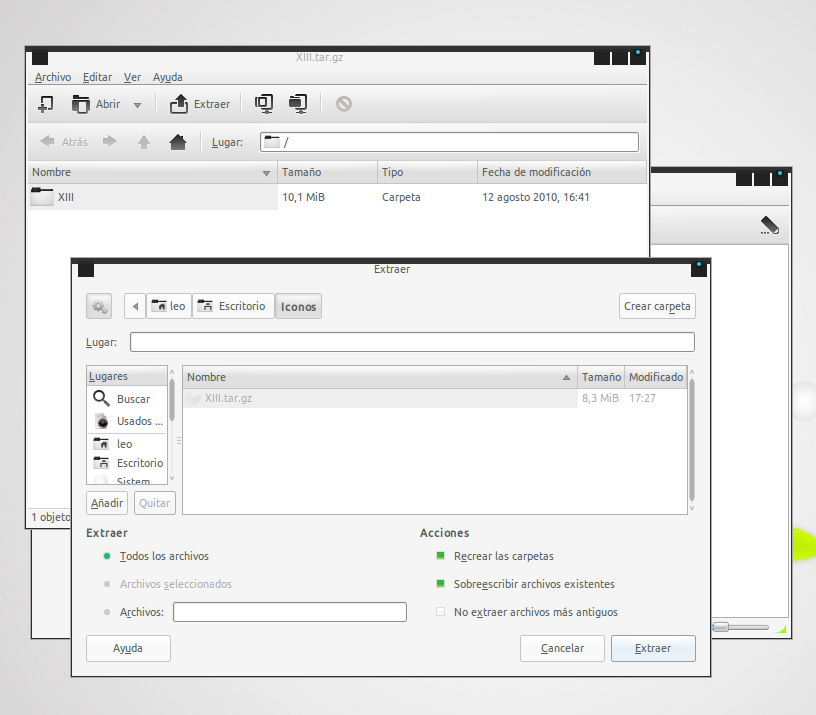Select Buscar in Lugares sidebar
This screenshot has width=816, height=715.
tap(128, 399)
